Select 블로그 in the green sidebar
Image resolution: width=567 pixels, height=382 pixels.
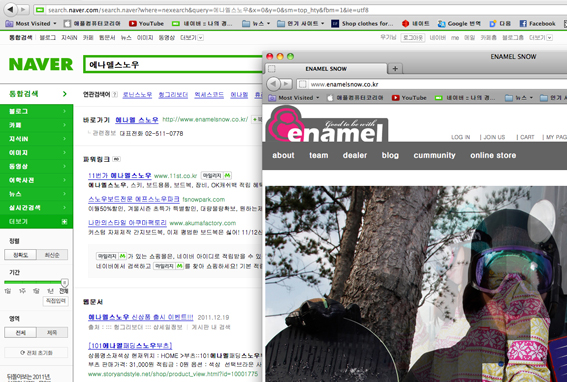tap(37, 111)
